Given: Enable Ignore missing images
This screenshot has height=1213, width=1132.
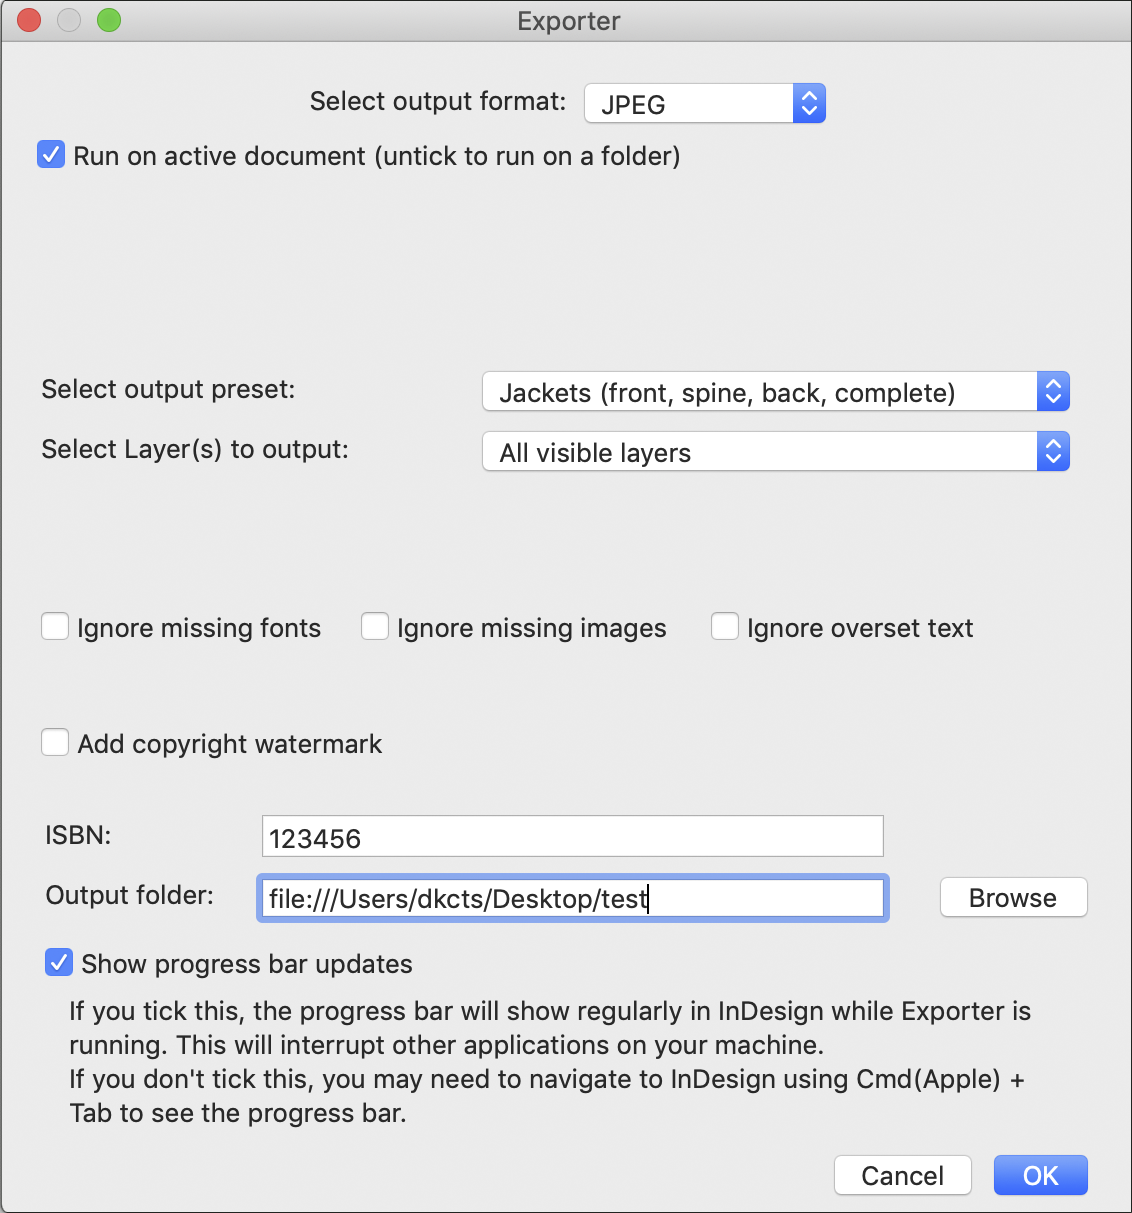Looking at the screenshot, I should pos(375,627).
